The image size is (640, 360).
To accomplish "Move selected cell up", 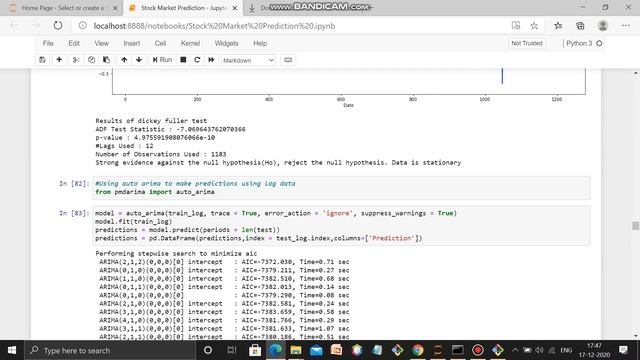I will [x=124, y=60].
